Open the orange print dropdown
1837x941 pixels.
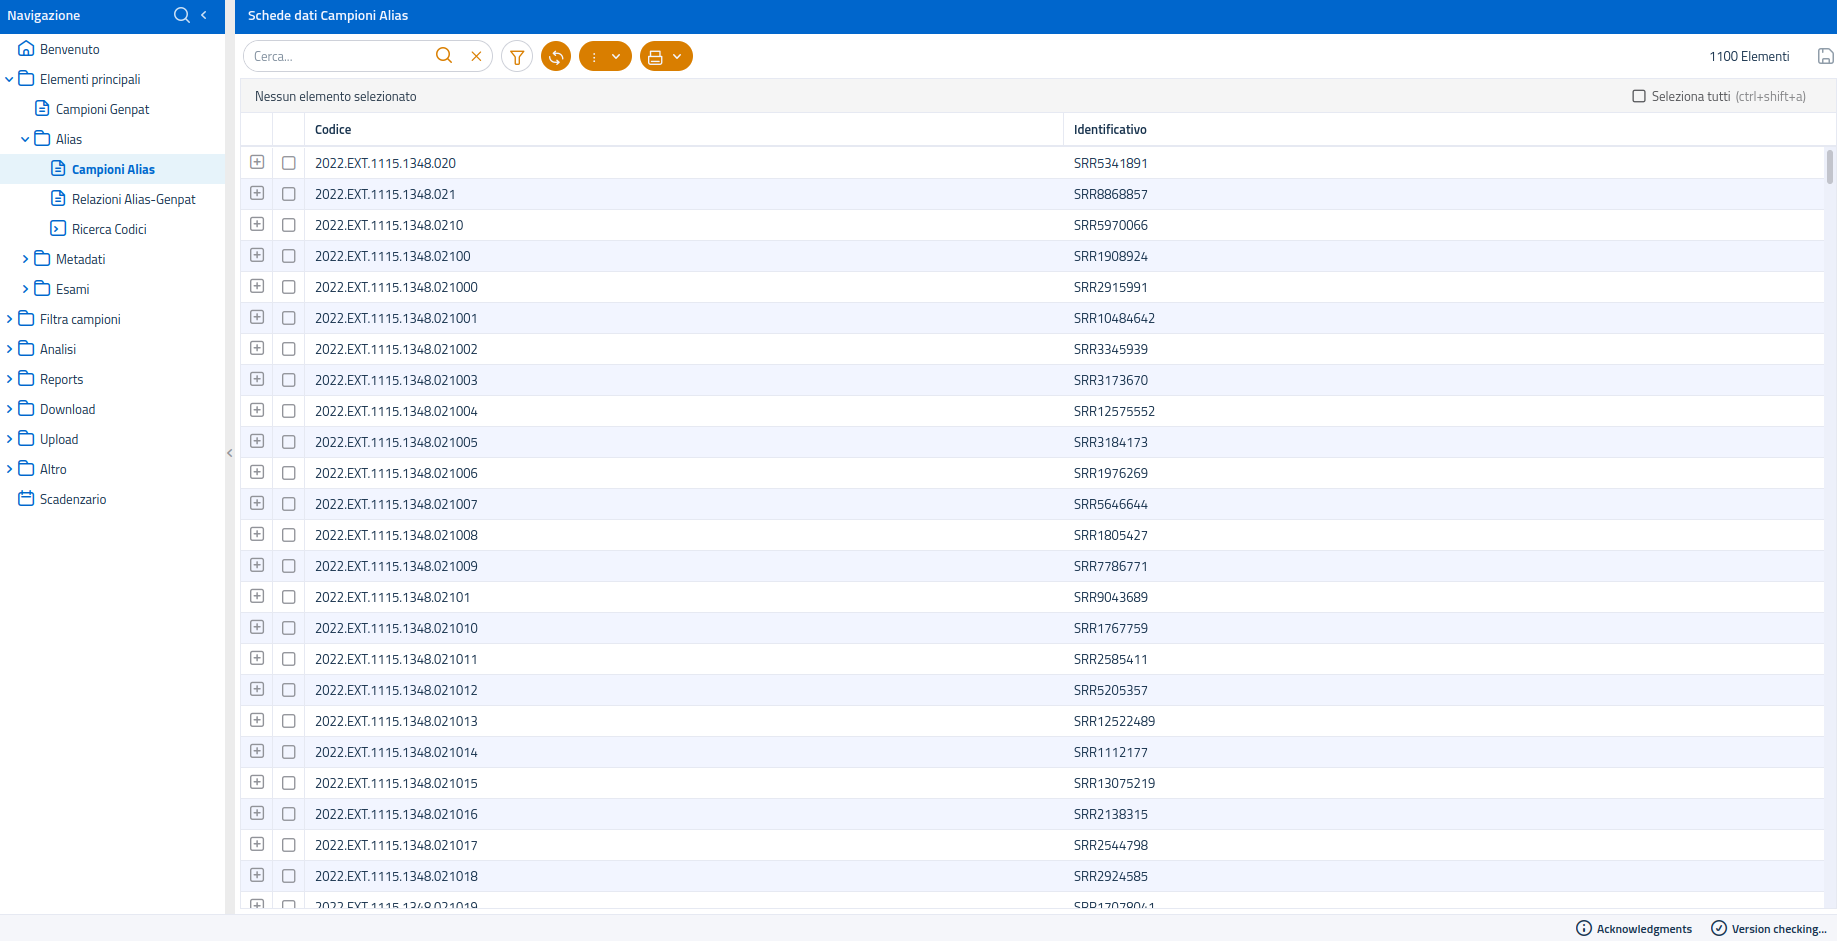coord(666,57)
